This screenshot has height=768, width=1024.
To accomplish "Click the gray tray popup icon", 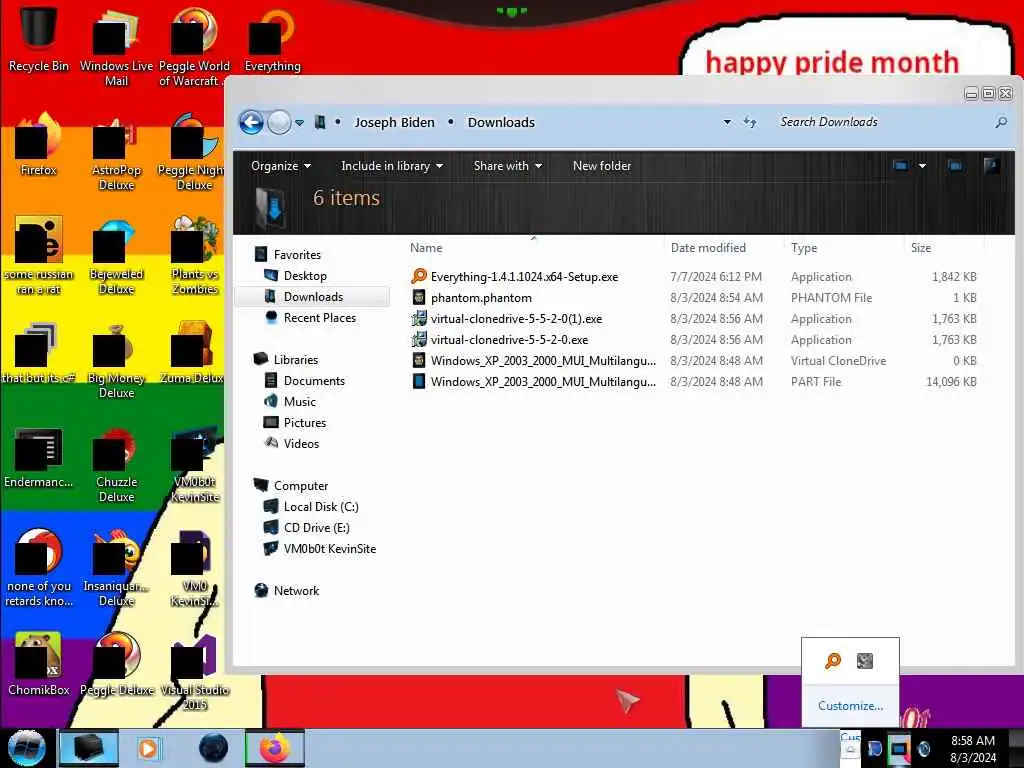I will [865, 661].
